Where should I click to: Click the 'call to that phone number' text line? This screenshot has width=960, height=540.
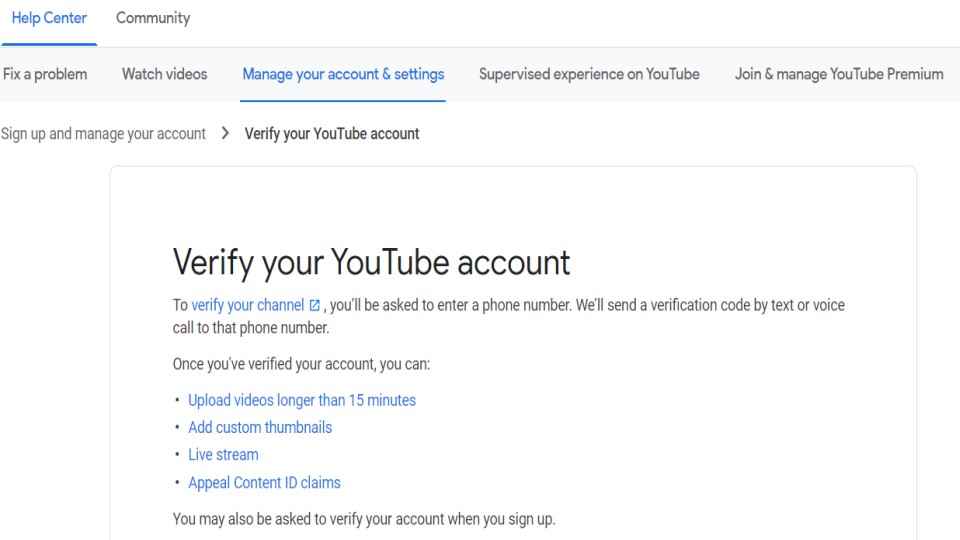pyautogui.click(x=251, y=328)
